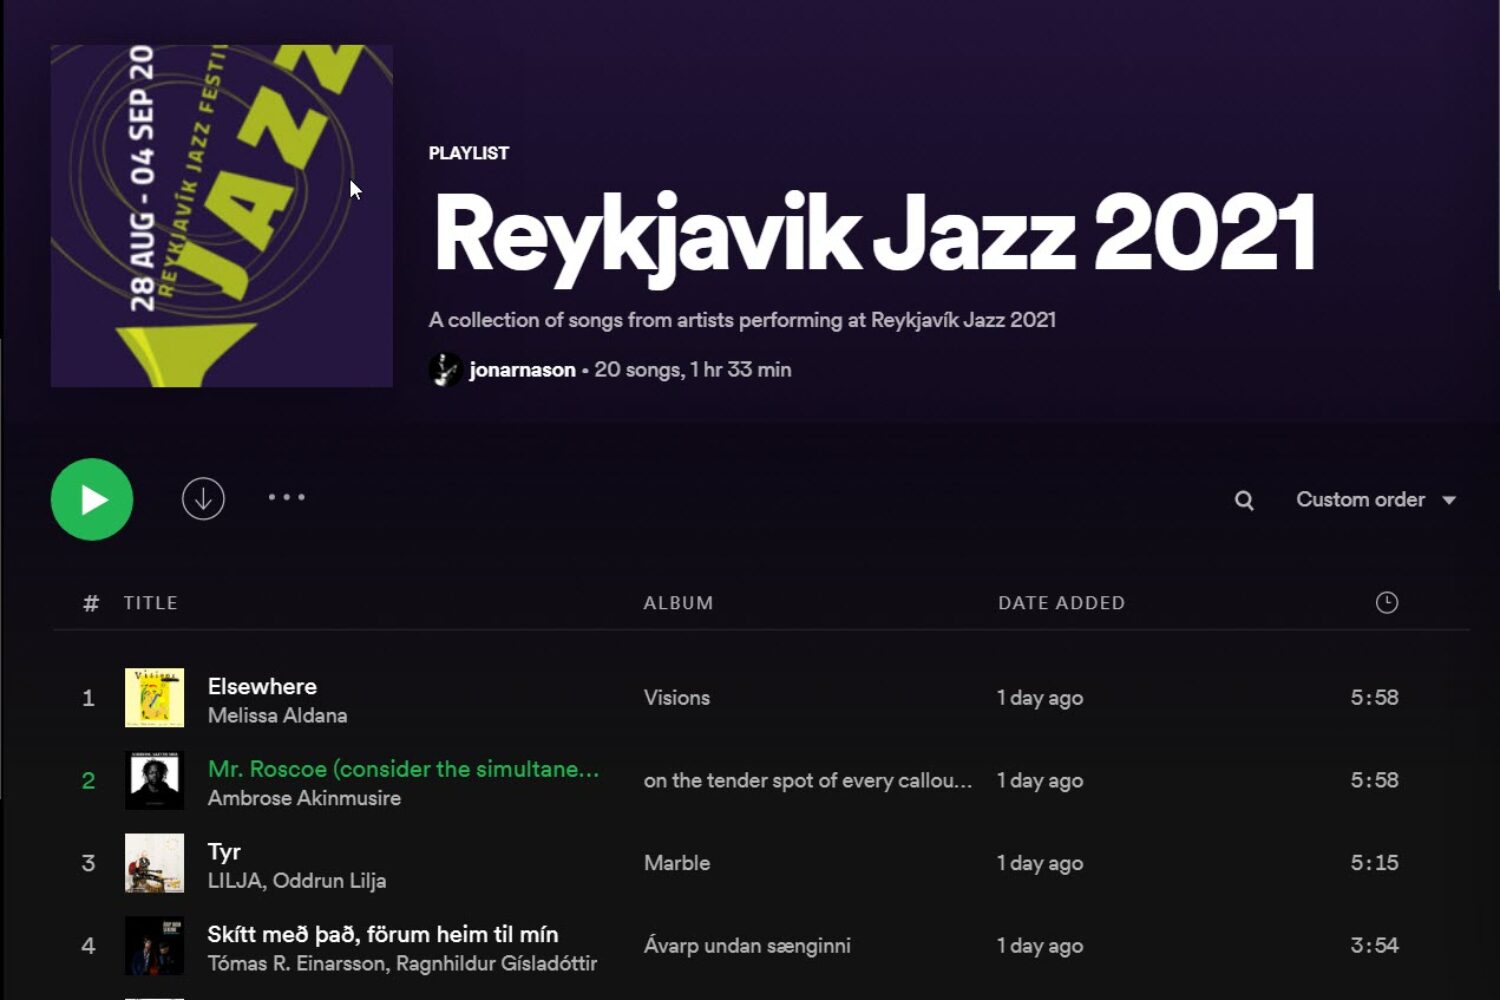Viewport: 1500px width, 1000px height.
Task: Click the clock duration column icon
Action: pos(1386,602)
